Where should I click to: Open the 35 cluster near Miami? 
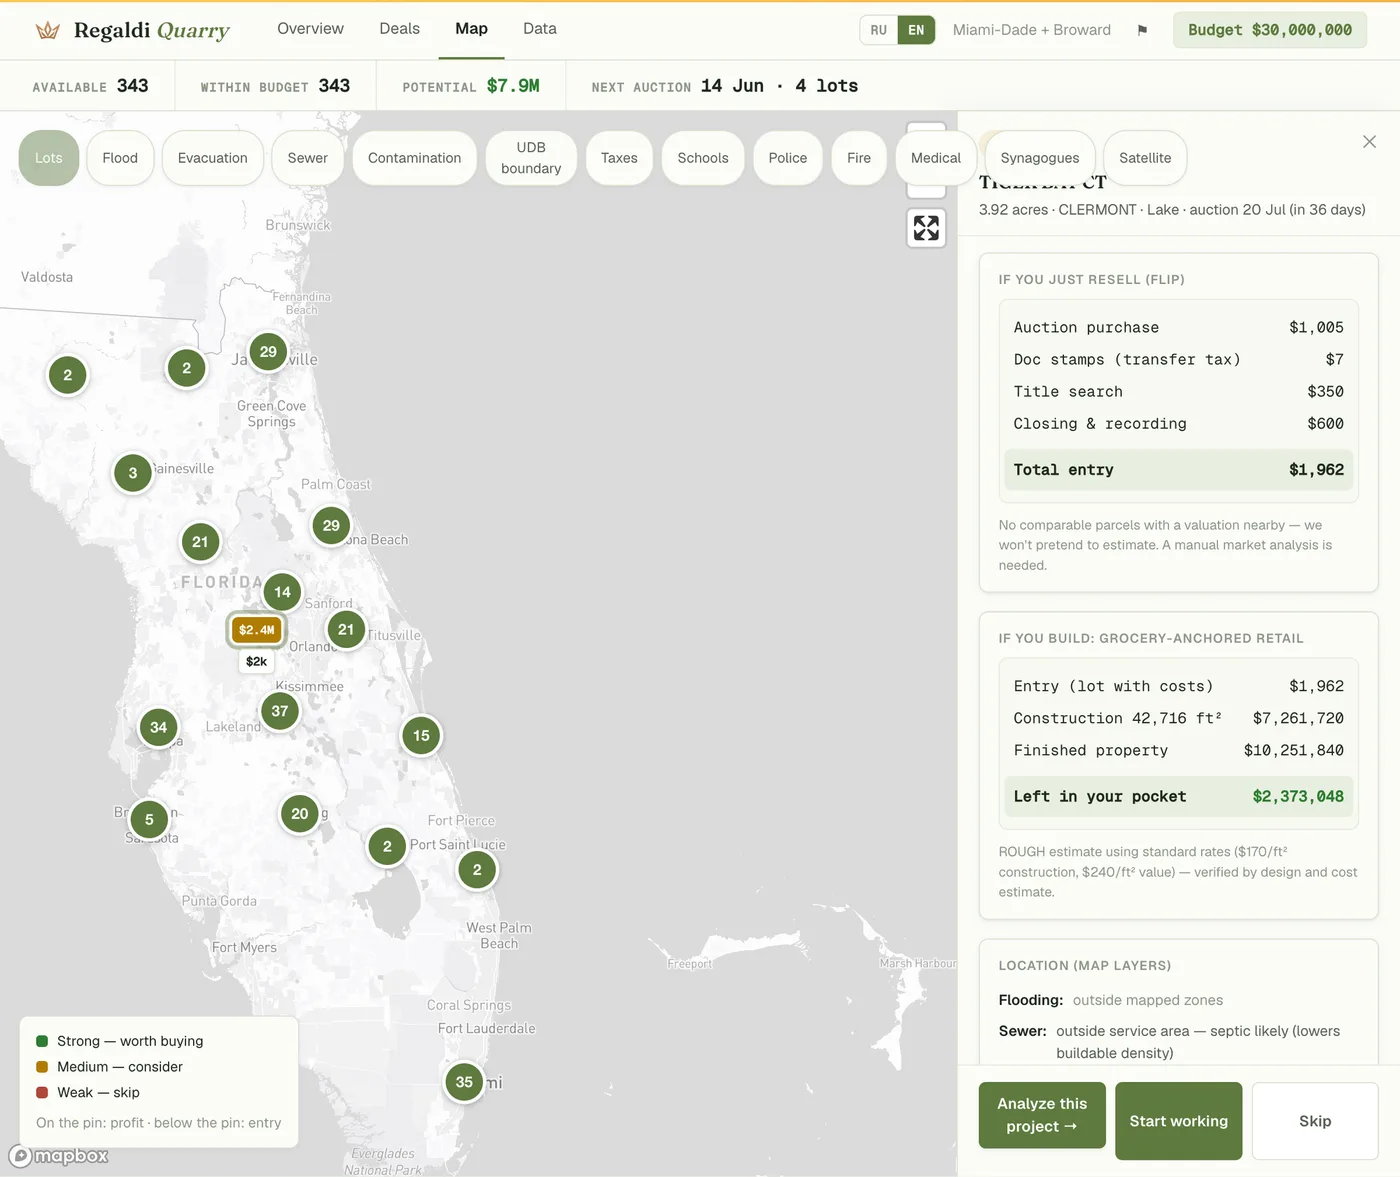(x=464, y=1082)
